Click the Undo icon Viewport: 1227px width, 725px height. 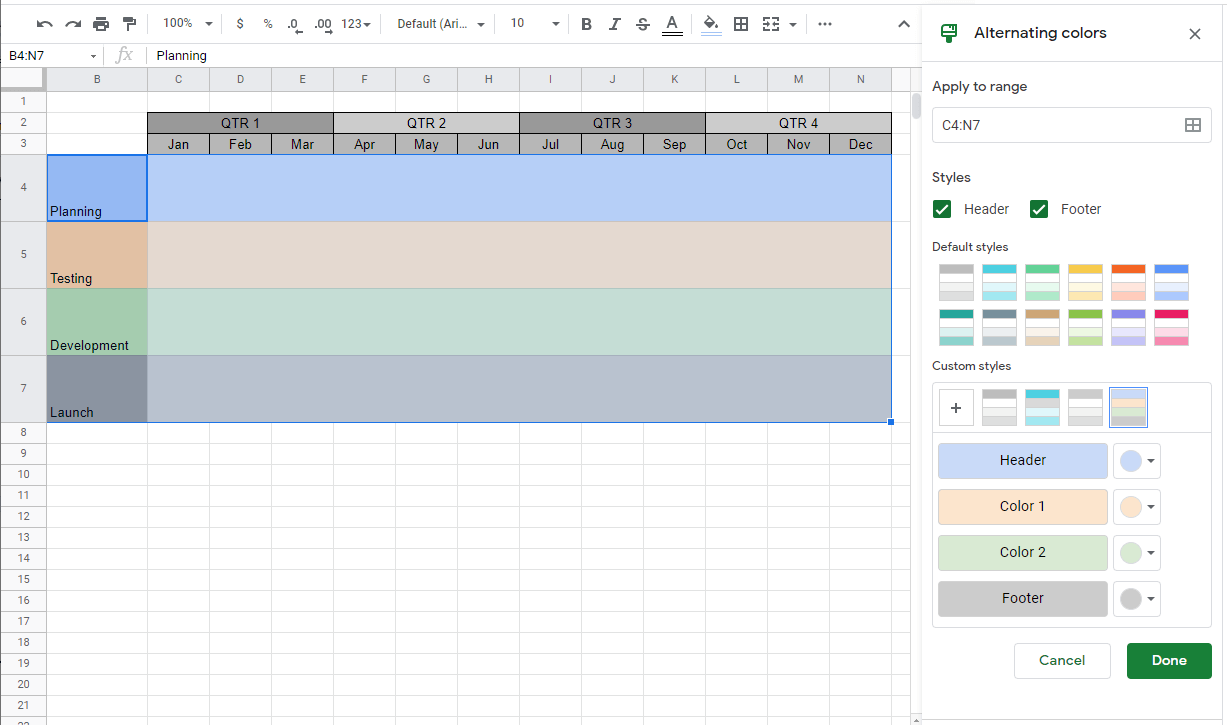click(44, 22)
